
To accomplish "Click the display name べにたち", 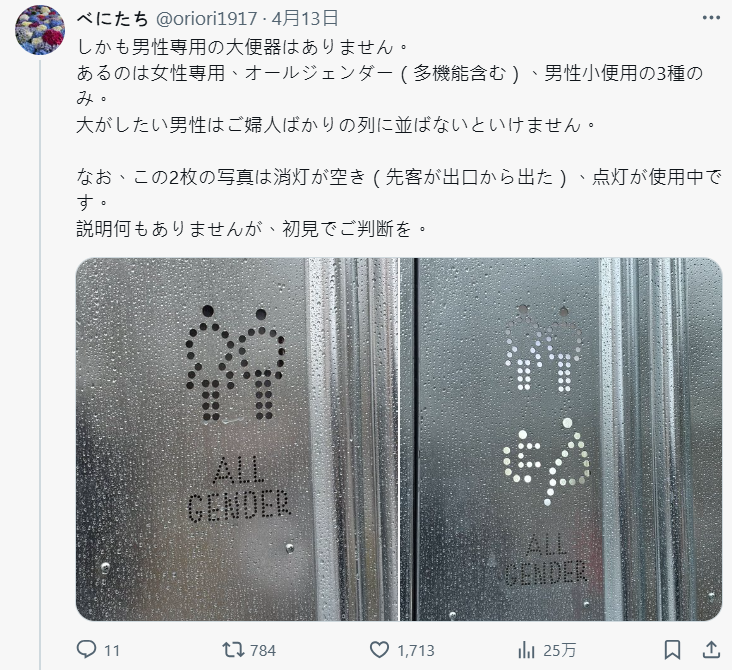I will (x=112, y=19).
